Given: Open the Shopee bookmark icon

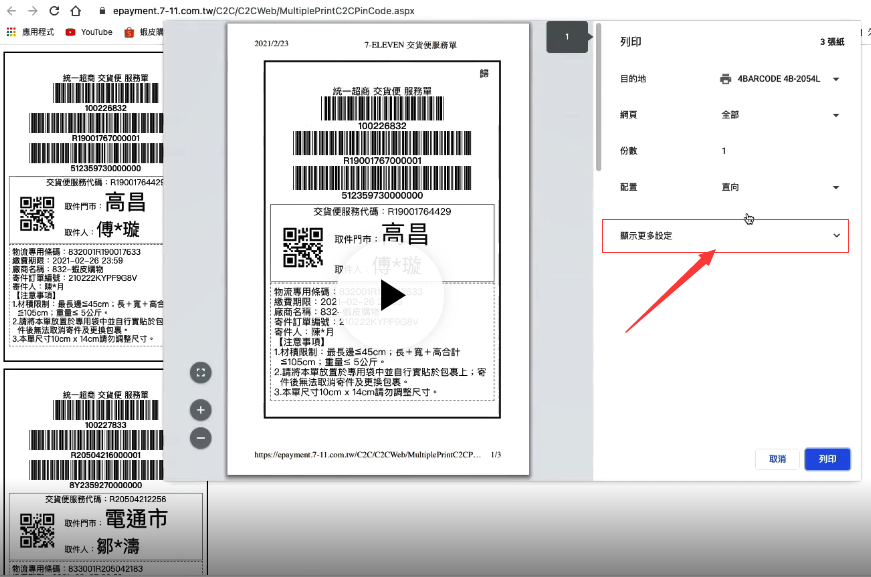Looking at the screenshot, I should [x=129, y=32].
